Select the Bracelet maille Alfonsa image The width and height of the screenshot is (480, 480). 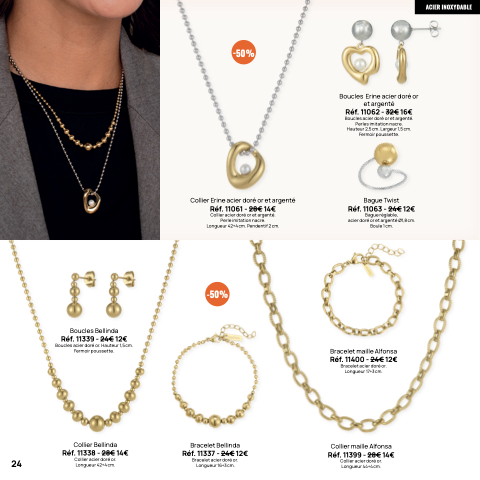click(x=363, y=291)
